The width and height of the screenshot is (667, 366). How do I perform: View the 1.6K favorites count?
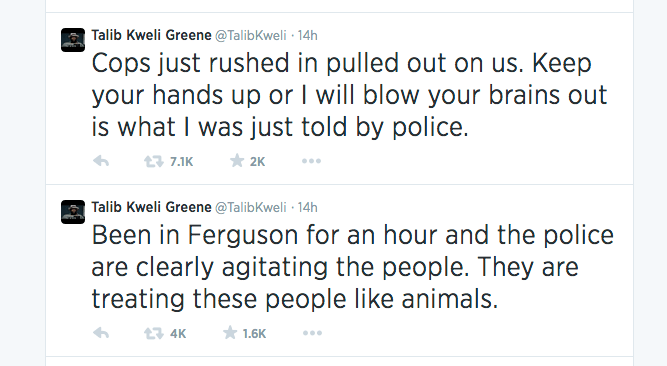(x=254, y=334)
